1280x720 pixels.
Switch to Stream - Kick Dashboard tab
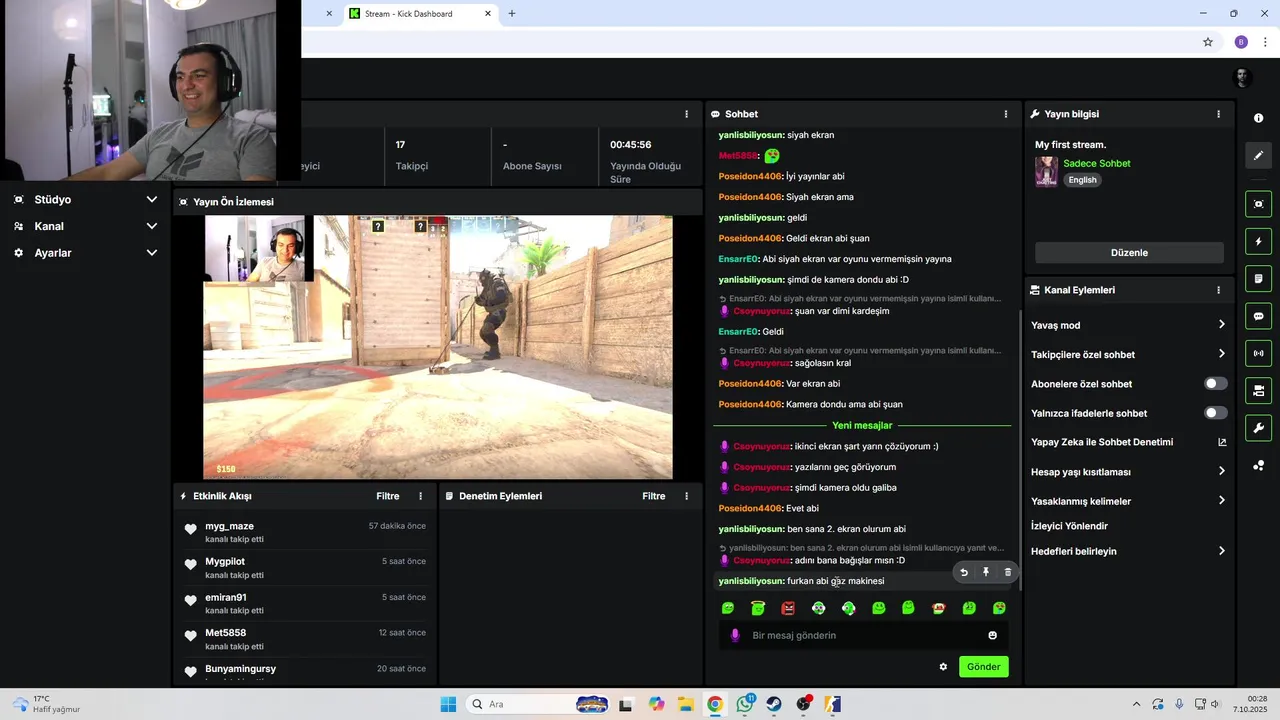click(420, 14)
